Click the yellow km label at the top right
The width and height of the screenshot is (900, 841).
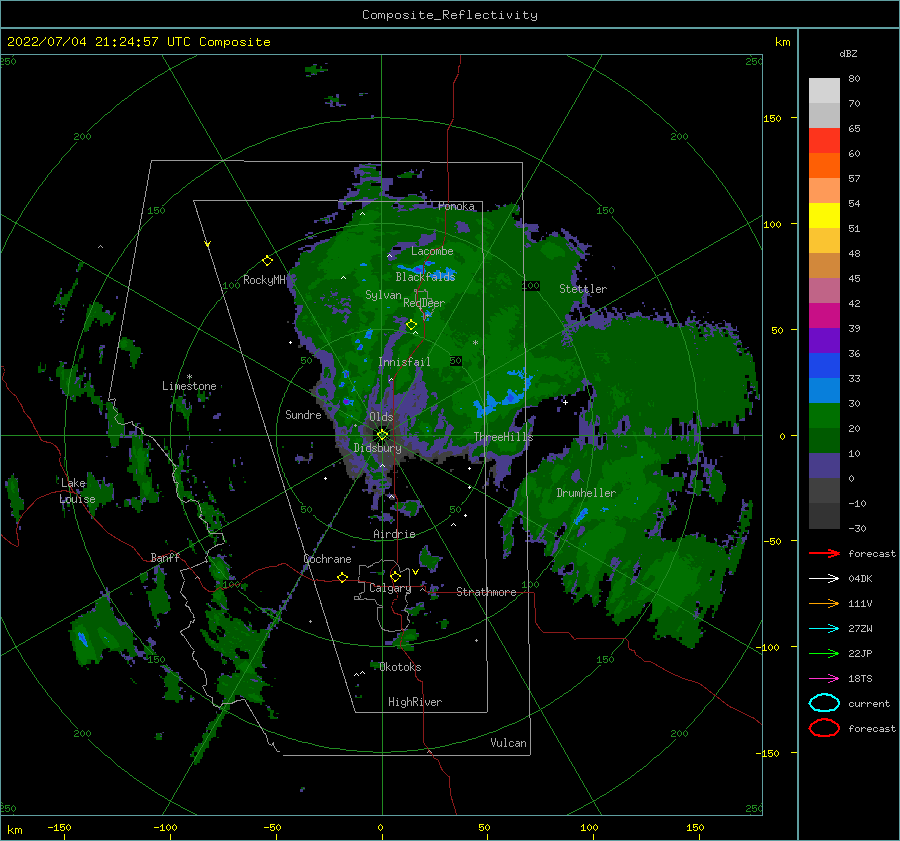(783, 42)
